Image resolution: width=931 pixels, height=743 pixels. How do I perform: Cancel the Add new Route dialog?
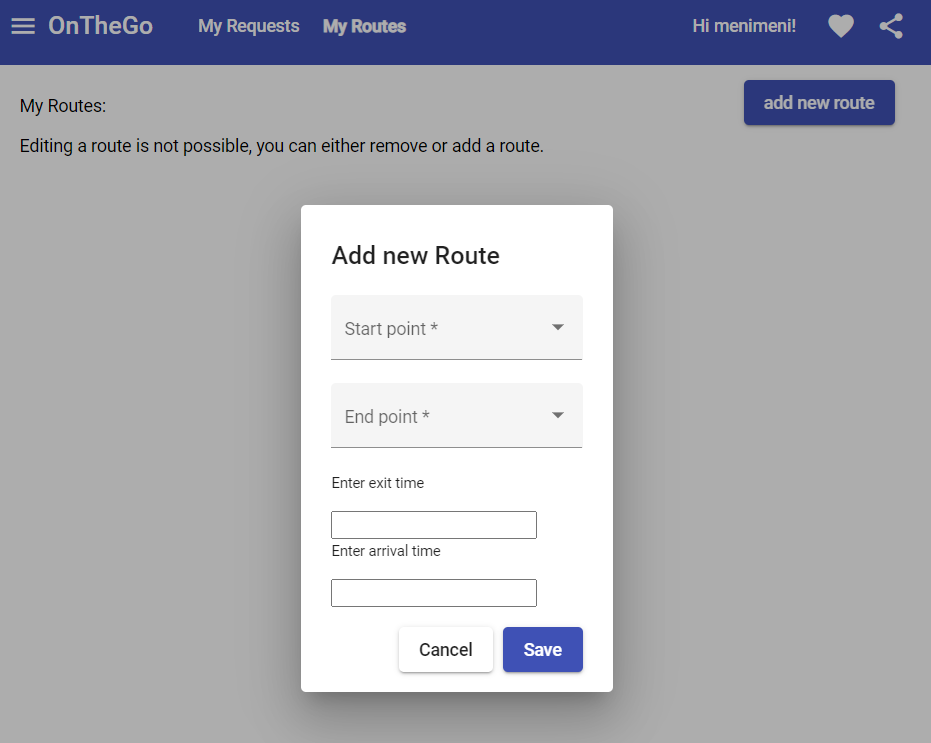tap(445, 650)
